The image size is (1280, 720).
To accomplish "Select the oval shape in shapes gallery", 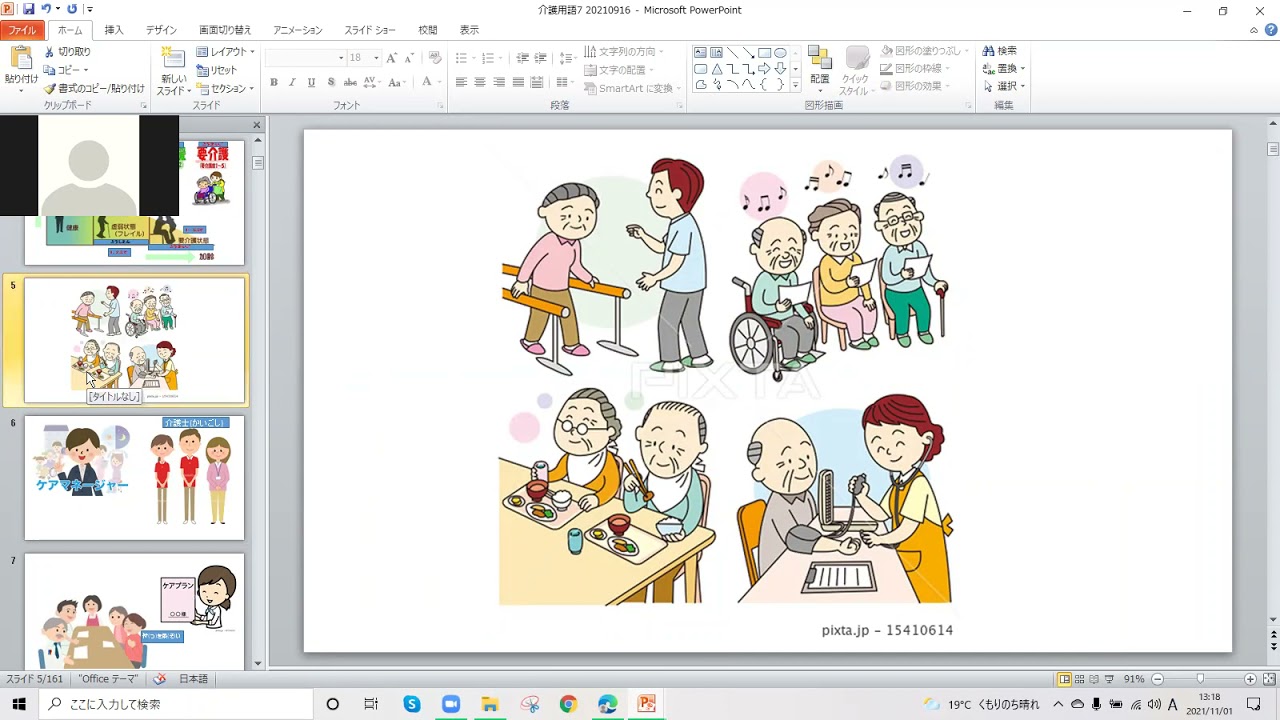I will coord(780,53).
